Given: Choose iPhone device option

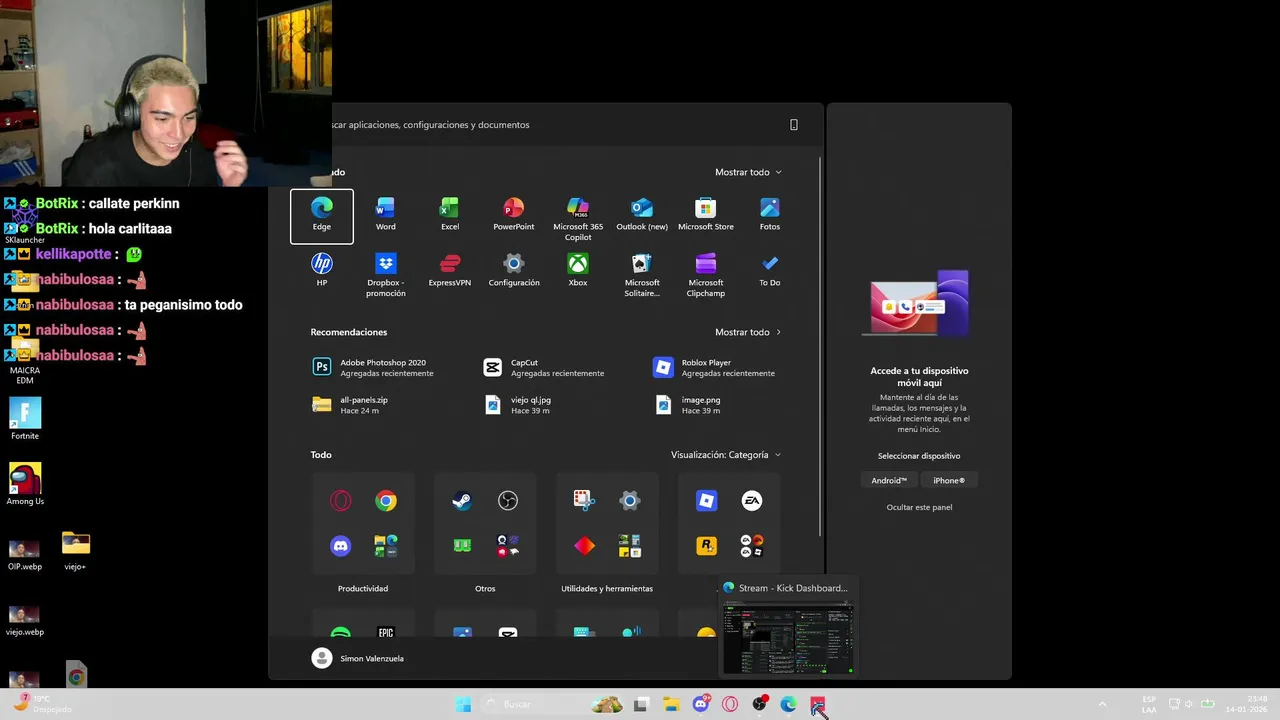Looking at the screenshot, I should (949, 480).
